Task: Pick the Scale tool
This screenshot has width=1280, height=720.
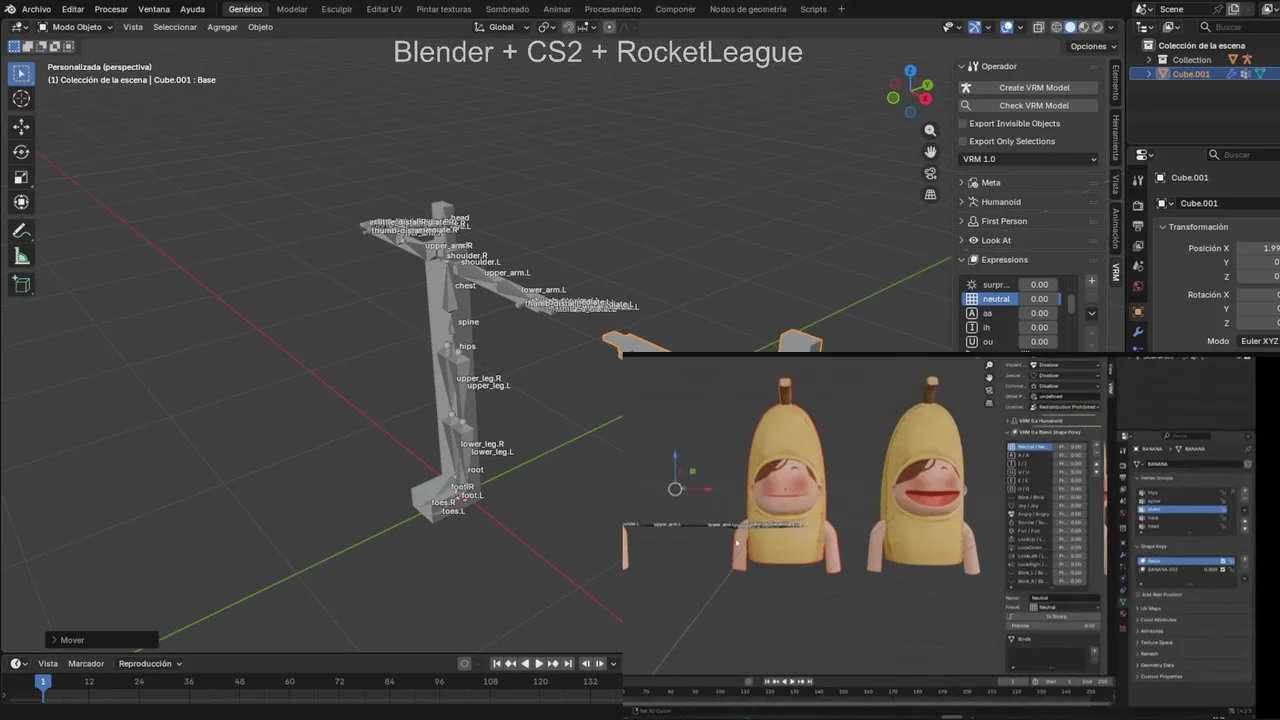Action: pyautogui.click(x=21, y=177)
